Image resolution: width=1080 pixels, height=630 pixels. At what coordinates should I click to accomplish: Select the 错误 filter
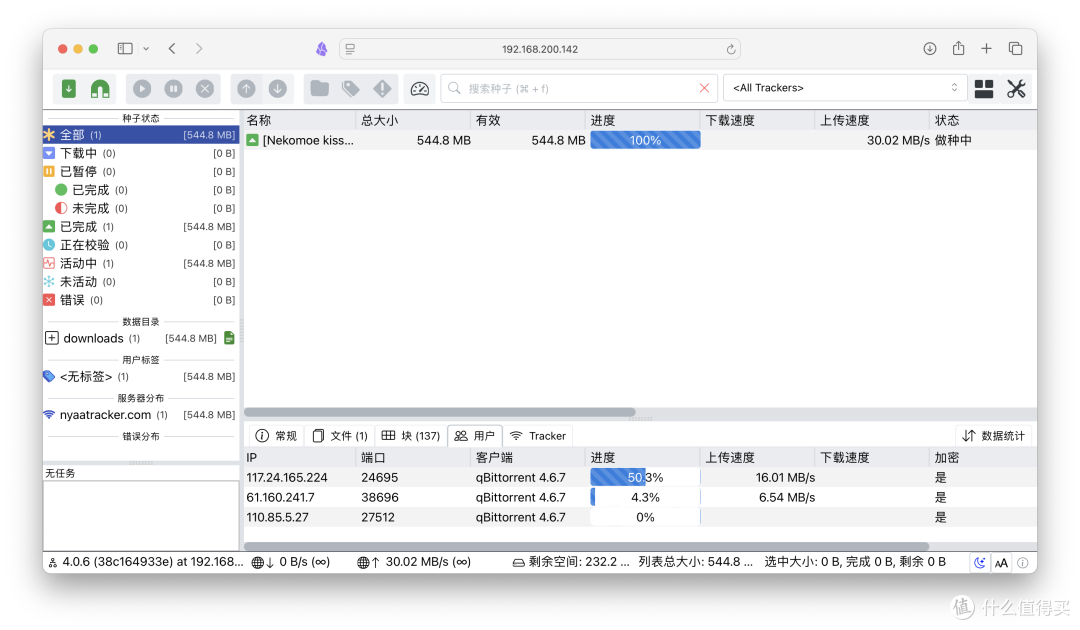141,300
